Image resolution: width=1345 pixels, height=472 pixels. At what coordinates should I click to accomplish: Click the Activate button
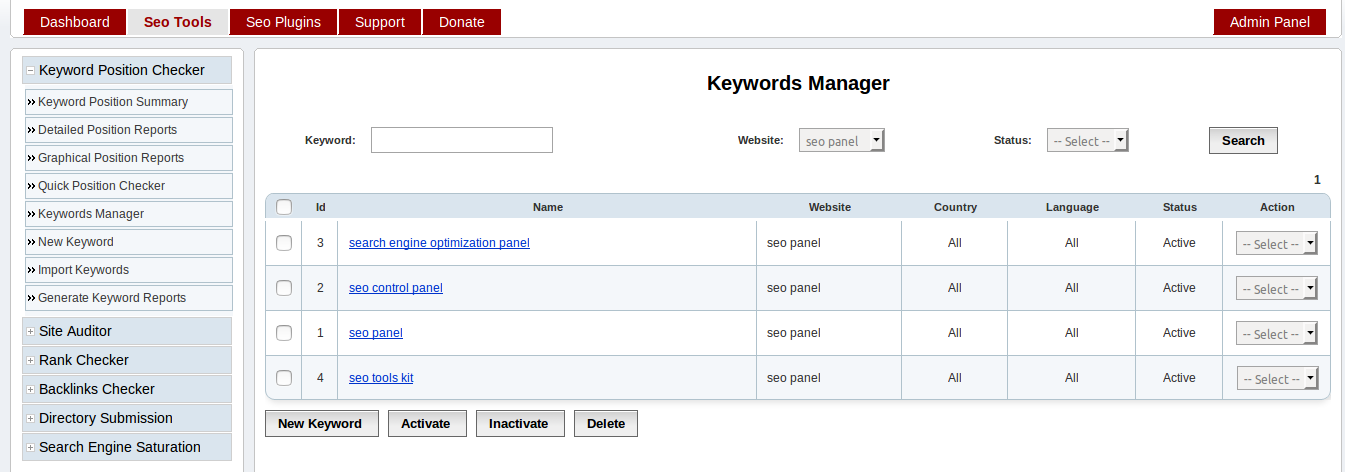pos(426,423)
